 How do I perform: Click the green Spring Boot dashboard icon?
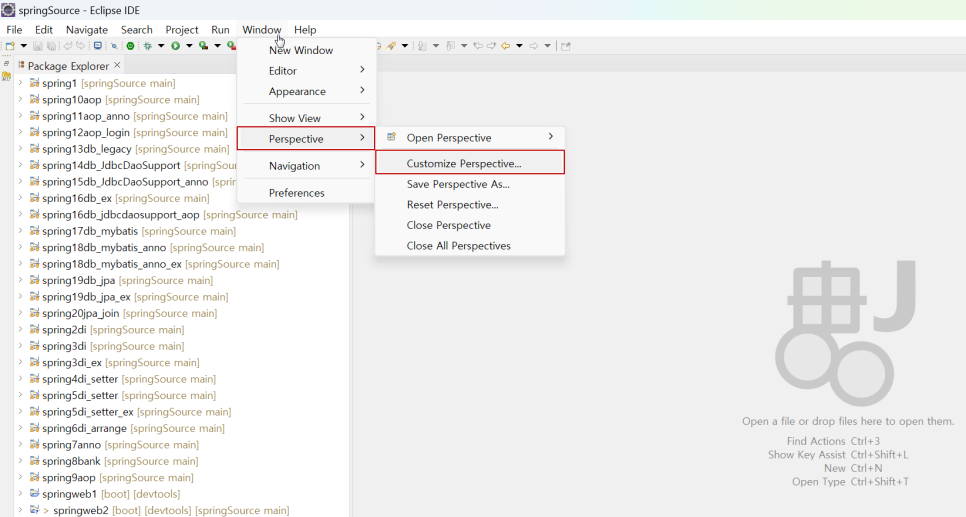pos(131,46)
